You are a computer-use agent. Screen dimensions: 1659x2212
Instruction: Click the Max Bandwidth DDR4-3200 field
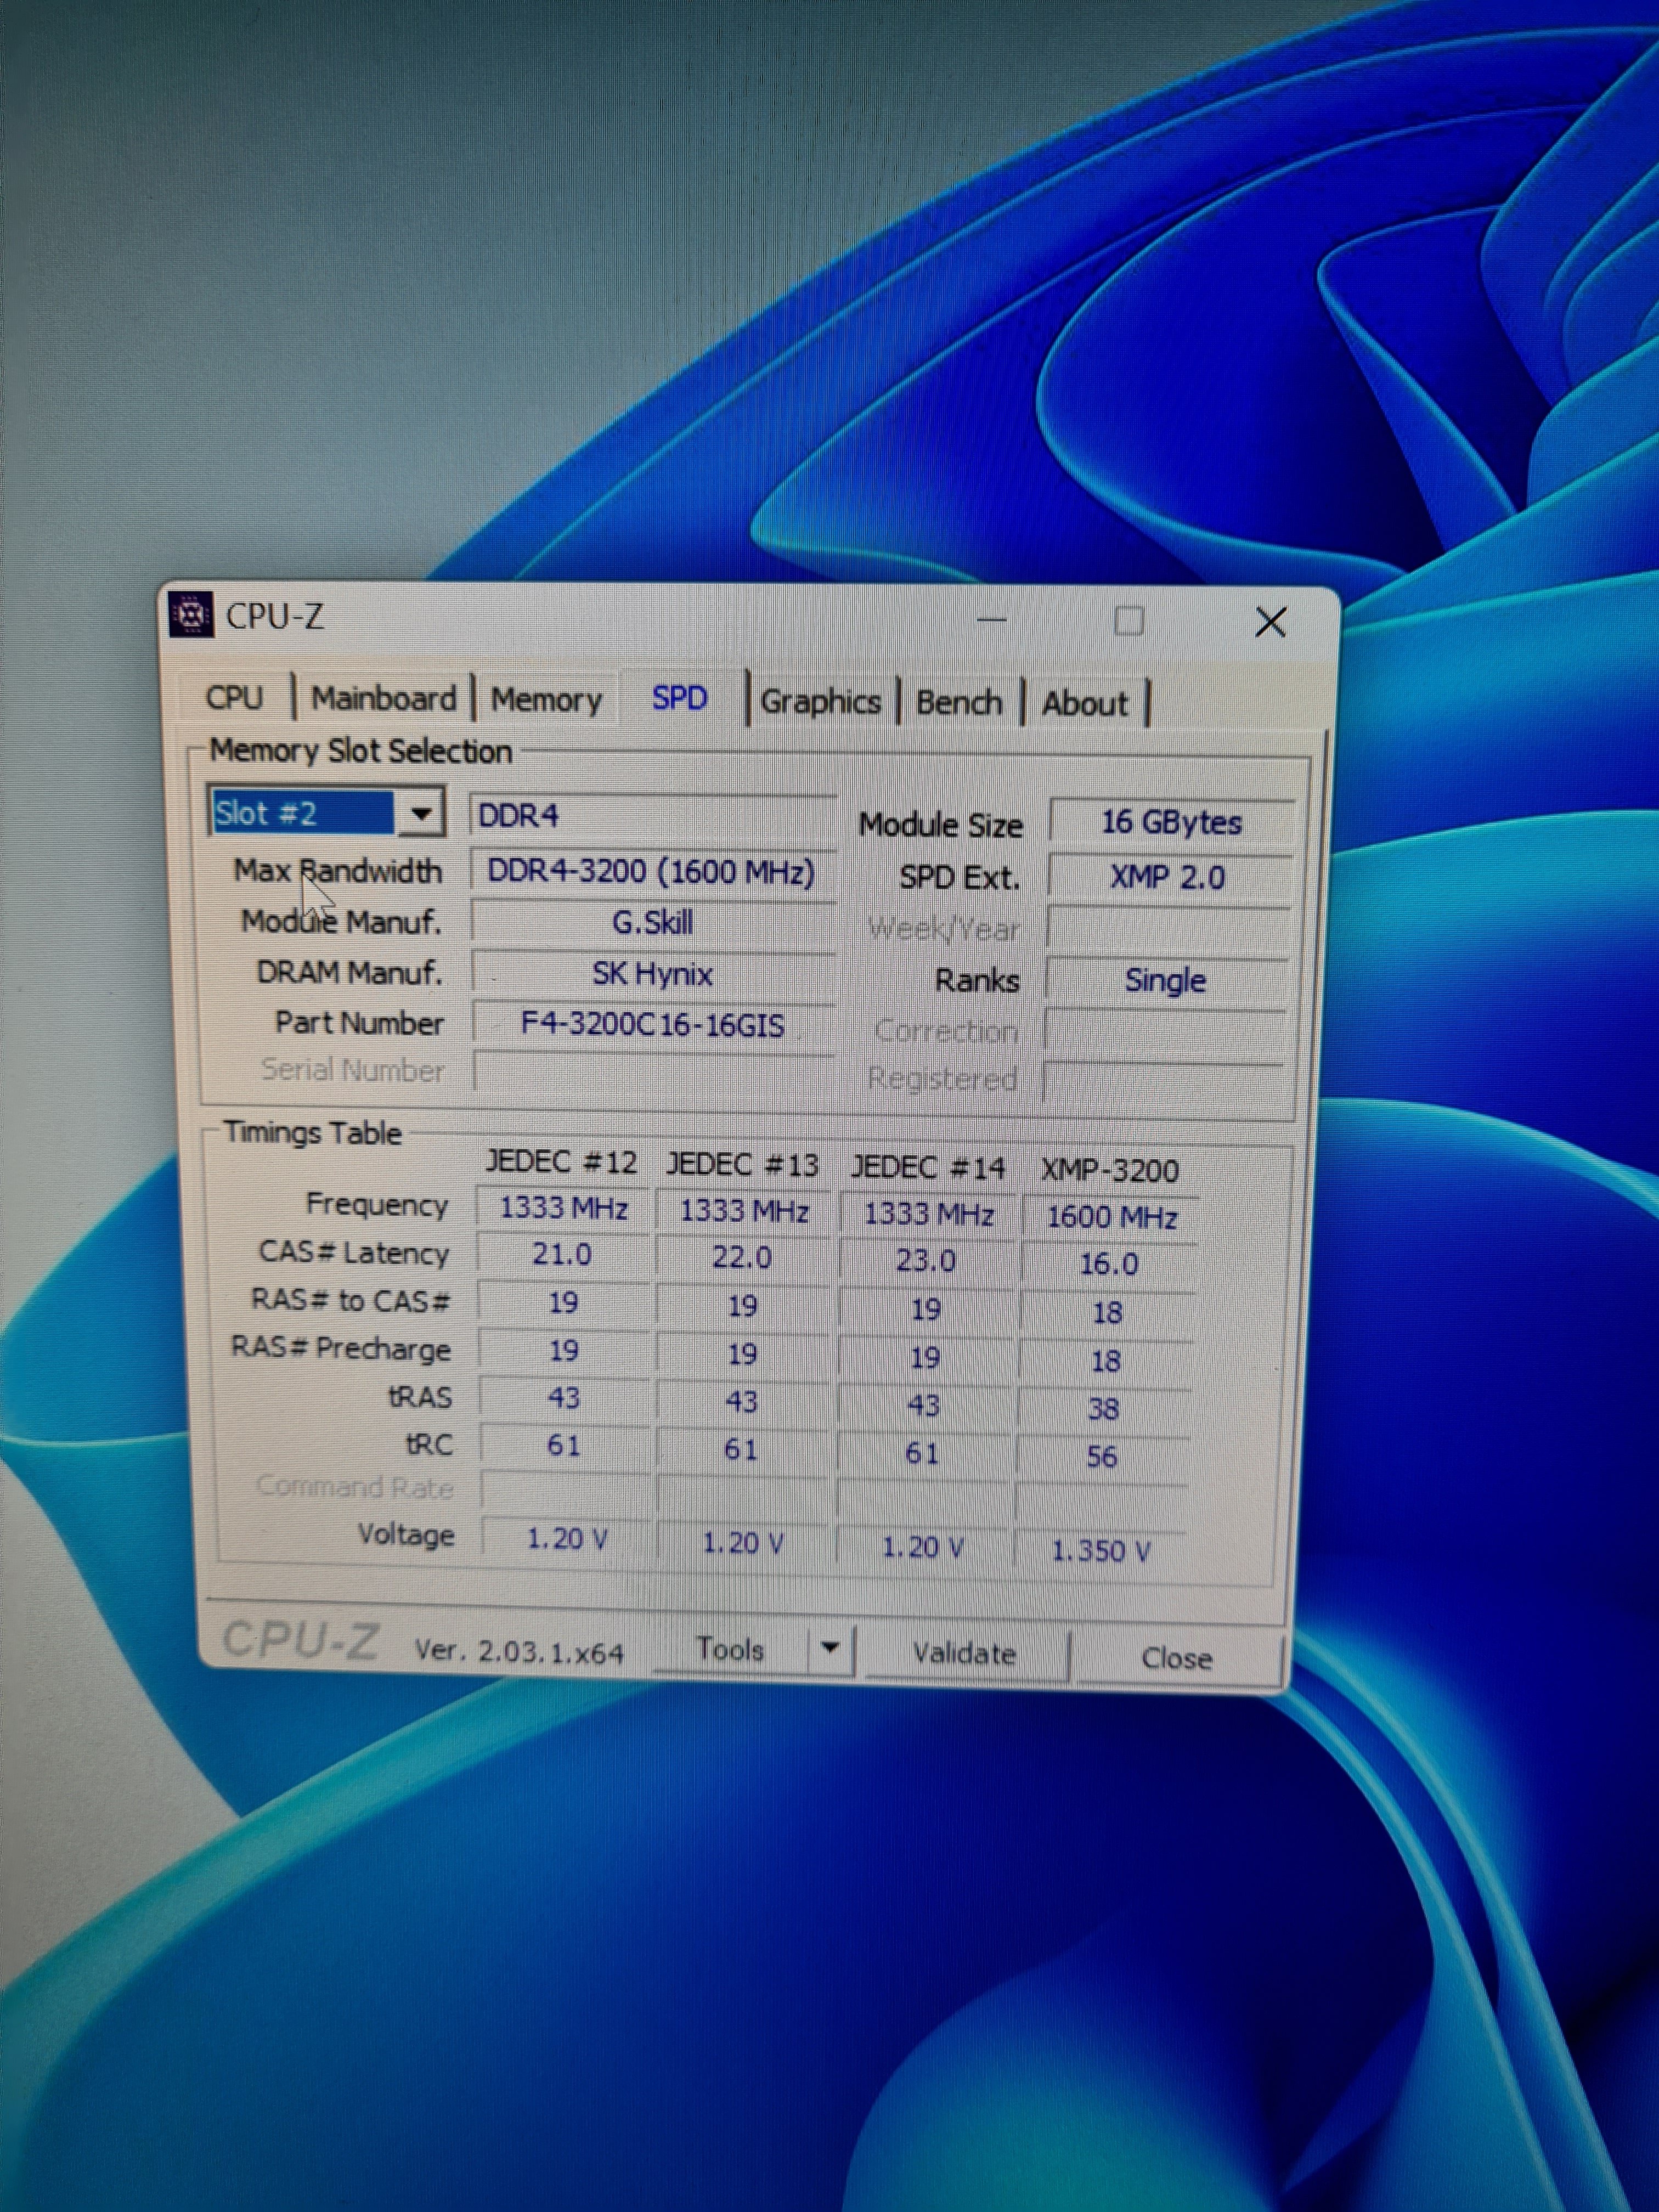pos(651,872)
